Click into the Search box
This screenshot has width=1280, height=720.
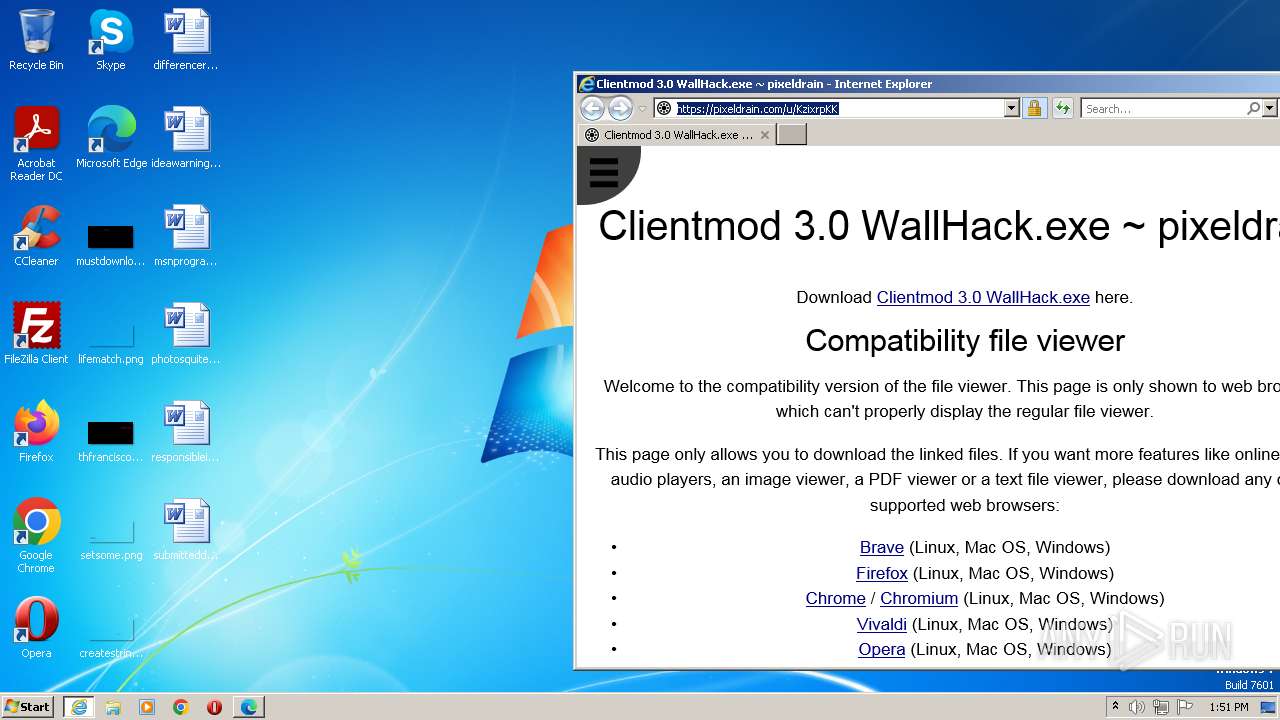[1163, 108]
